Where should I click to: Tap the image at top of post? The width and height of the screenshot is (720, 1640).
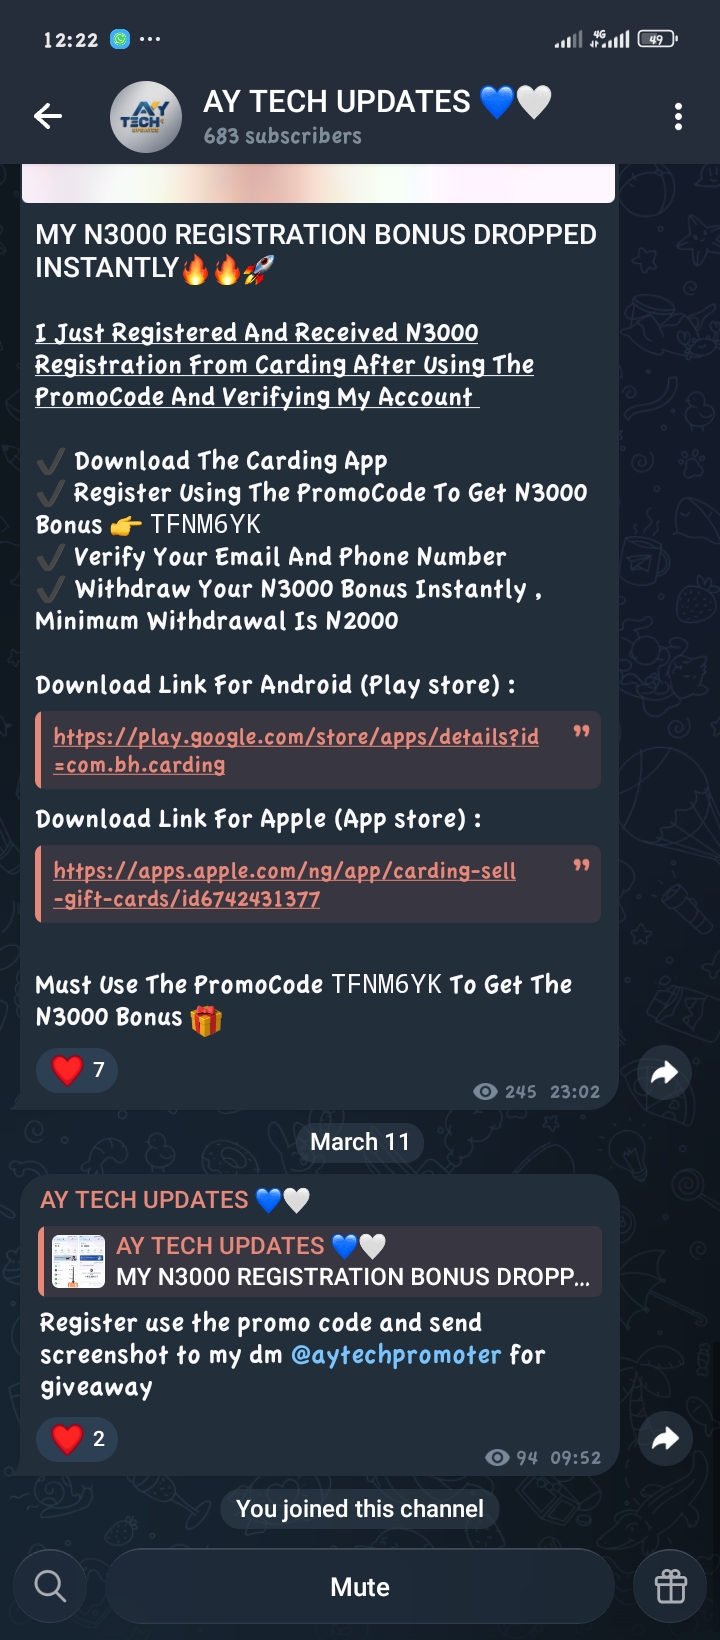(318, 184)
